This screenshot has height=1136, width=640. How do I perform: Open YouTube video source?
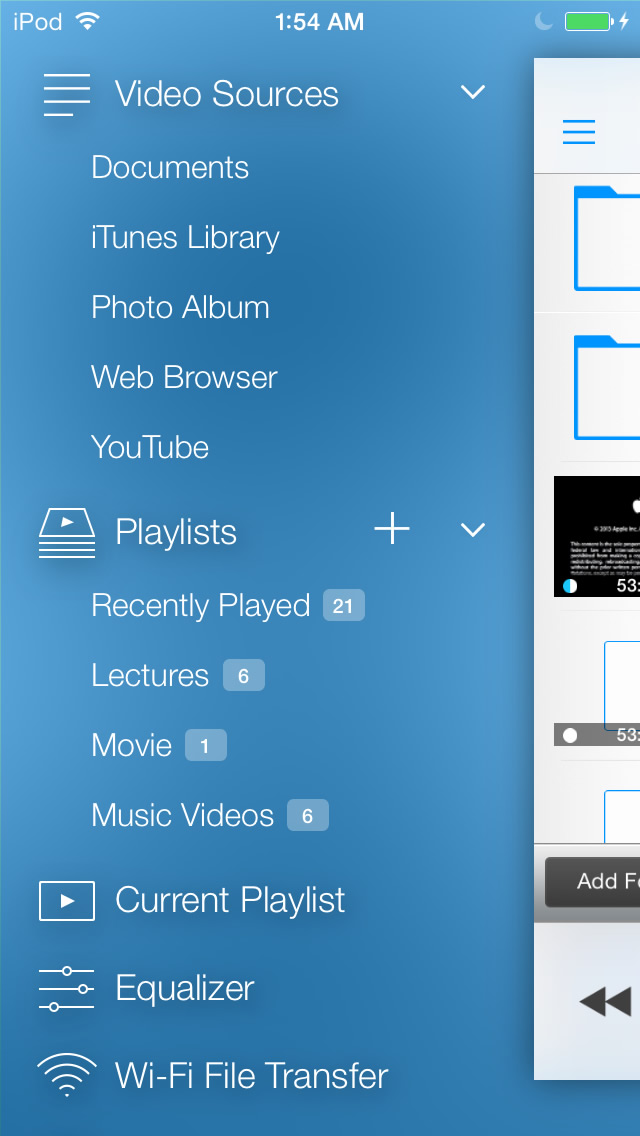[x=150, y=448]
